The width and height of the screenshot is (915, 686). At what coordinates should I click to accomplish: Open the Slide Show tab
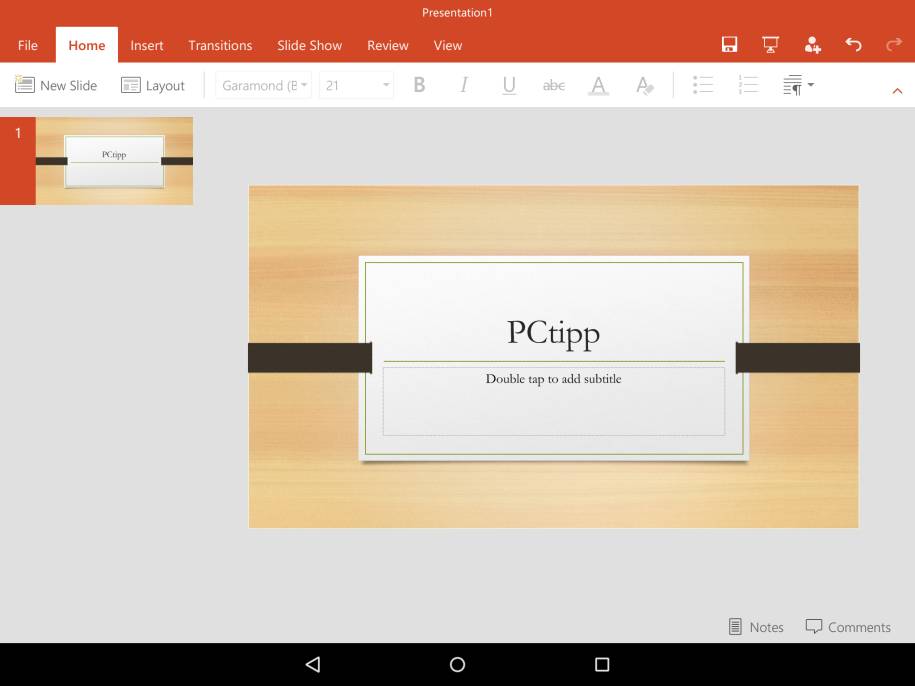pos(309,46)
